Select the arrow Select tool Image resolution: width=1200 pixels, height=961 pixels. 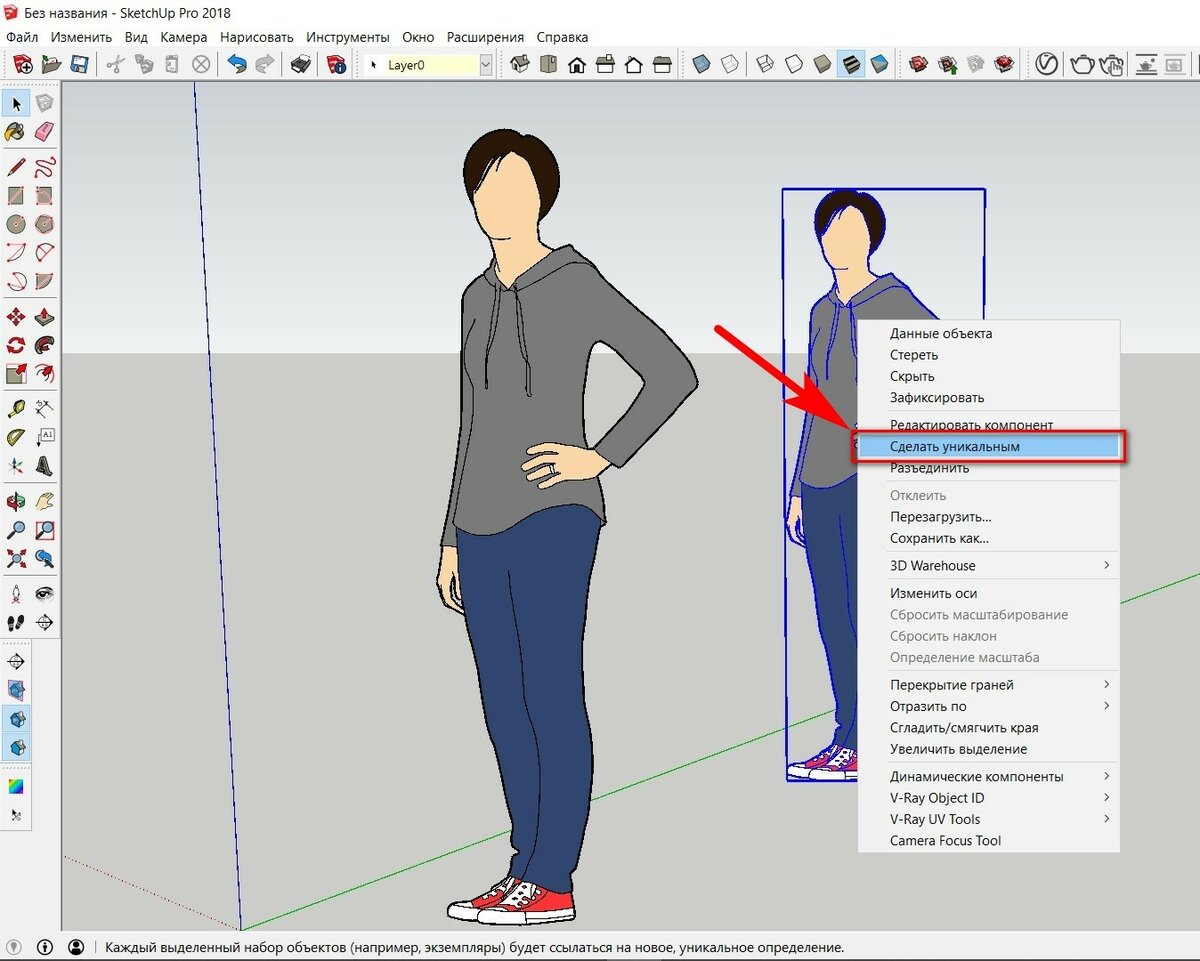coord(17,103)
